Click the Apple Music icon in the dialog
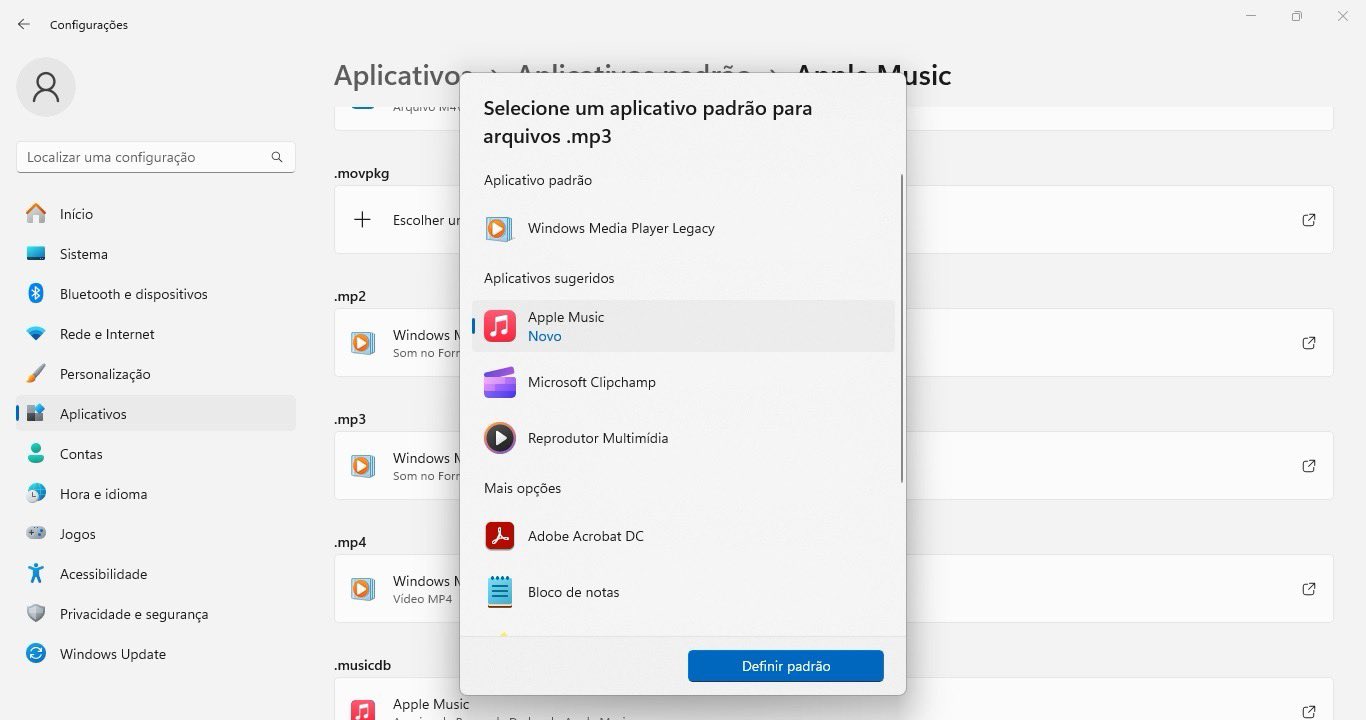This screenshot has width=1366, height=720. [500, 326]
